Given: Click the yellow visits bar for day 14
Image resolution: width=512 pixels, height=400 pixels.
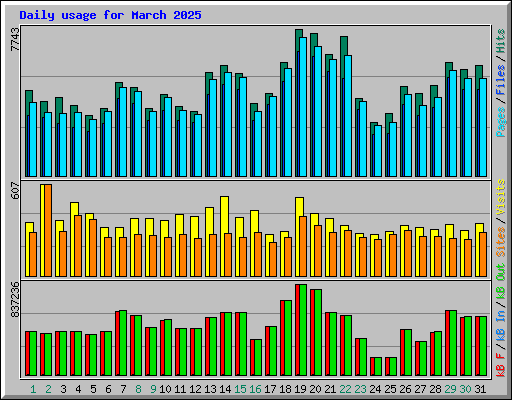Looking at the screenshot, I should pos(224,236).
